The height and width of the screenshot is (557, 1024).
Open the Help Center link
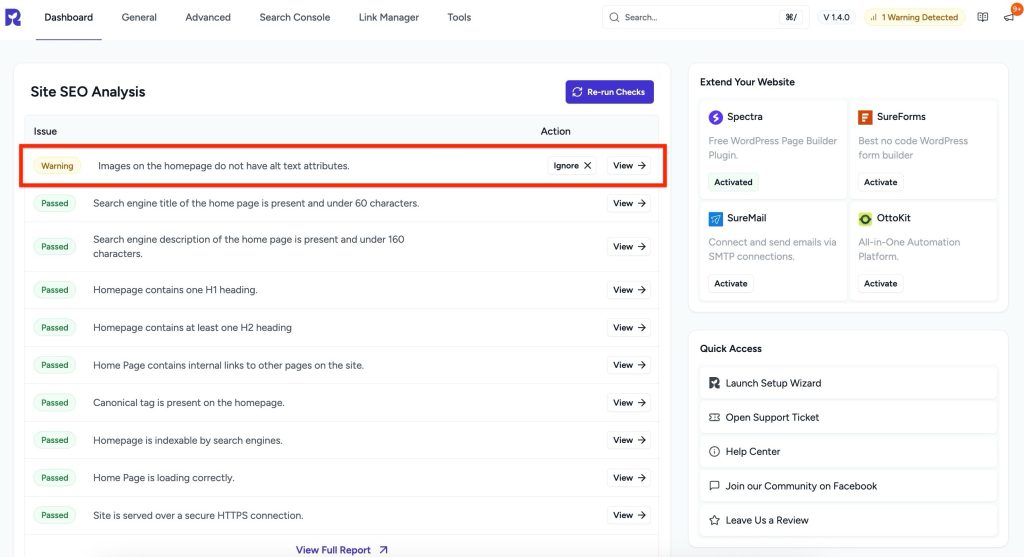[x=753, y=452]
